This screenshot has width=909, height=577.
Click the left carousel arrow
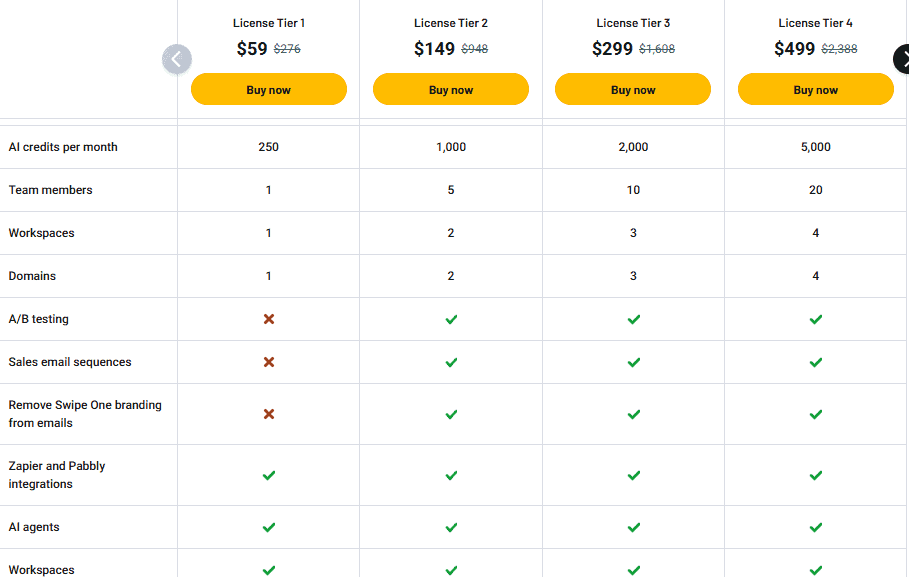click(177, 59)
